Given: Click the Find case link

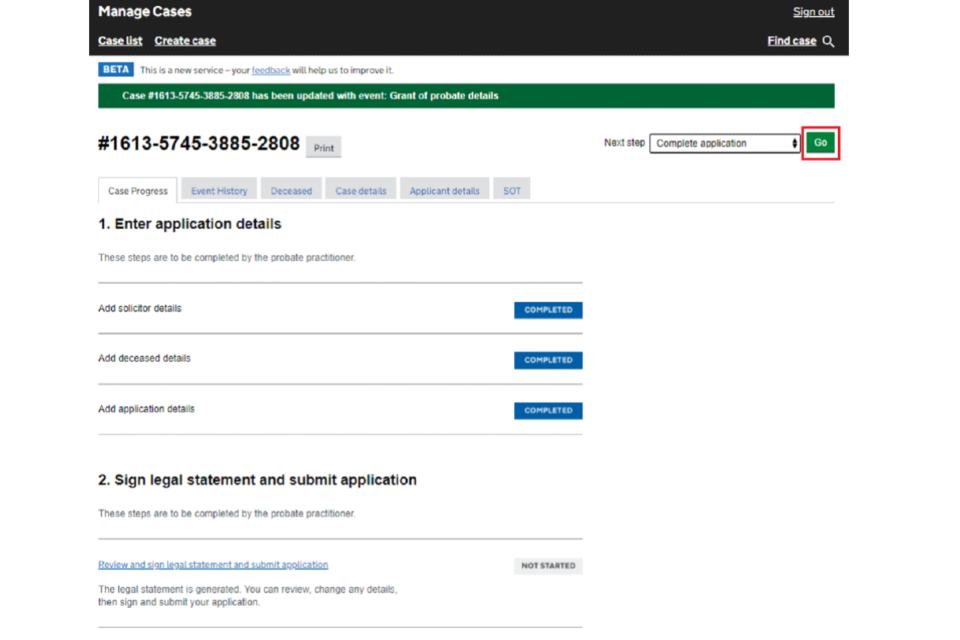Looking at the screenshot, I should click(x=791, y=41).
